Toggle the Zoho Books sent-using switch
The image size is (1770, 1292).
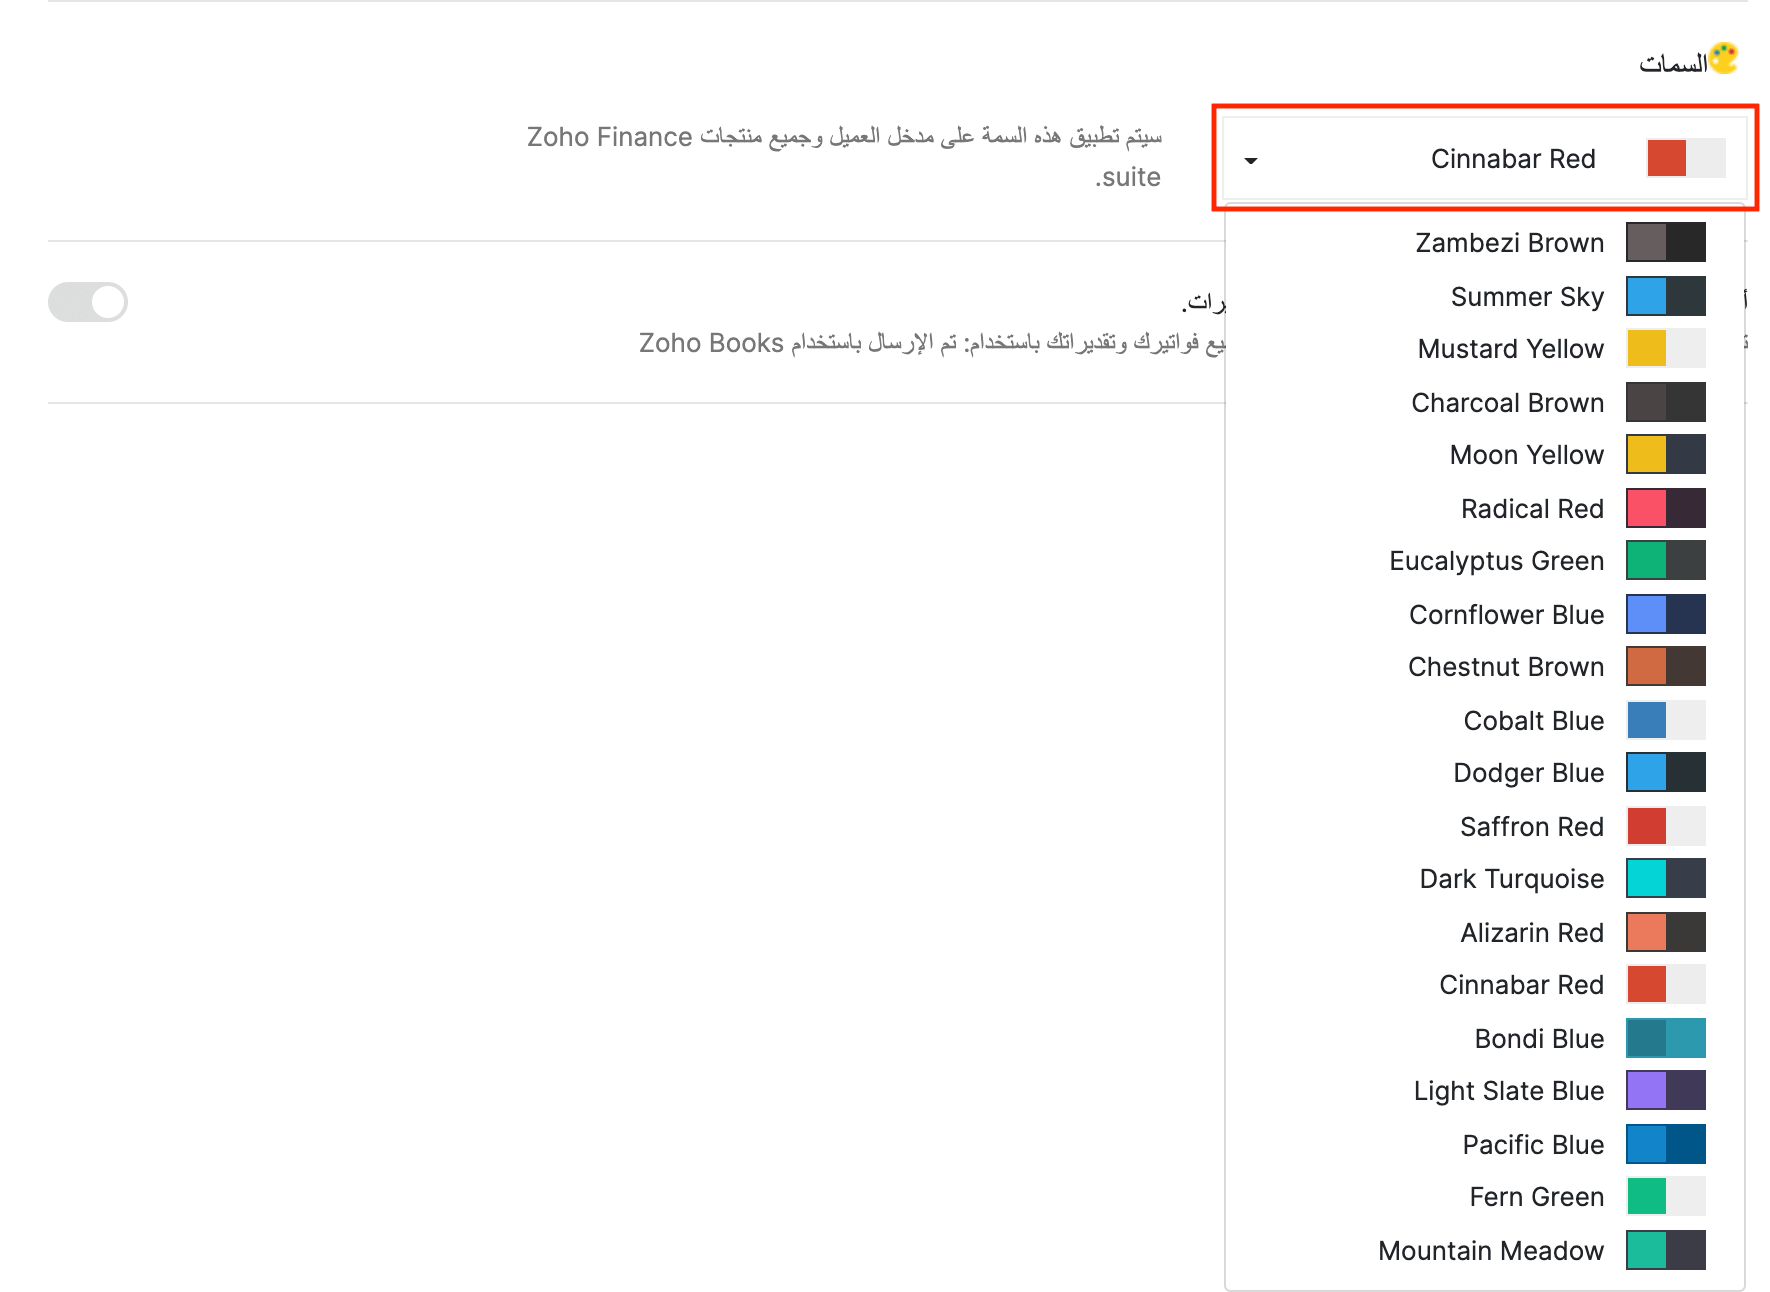coord(88,302)
